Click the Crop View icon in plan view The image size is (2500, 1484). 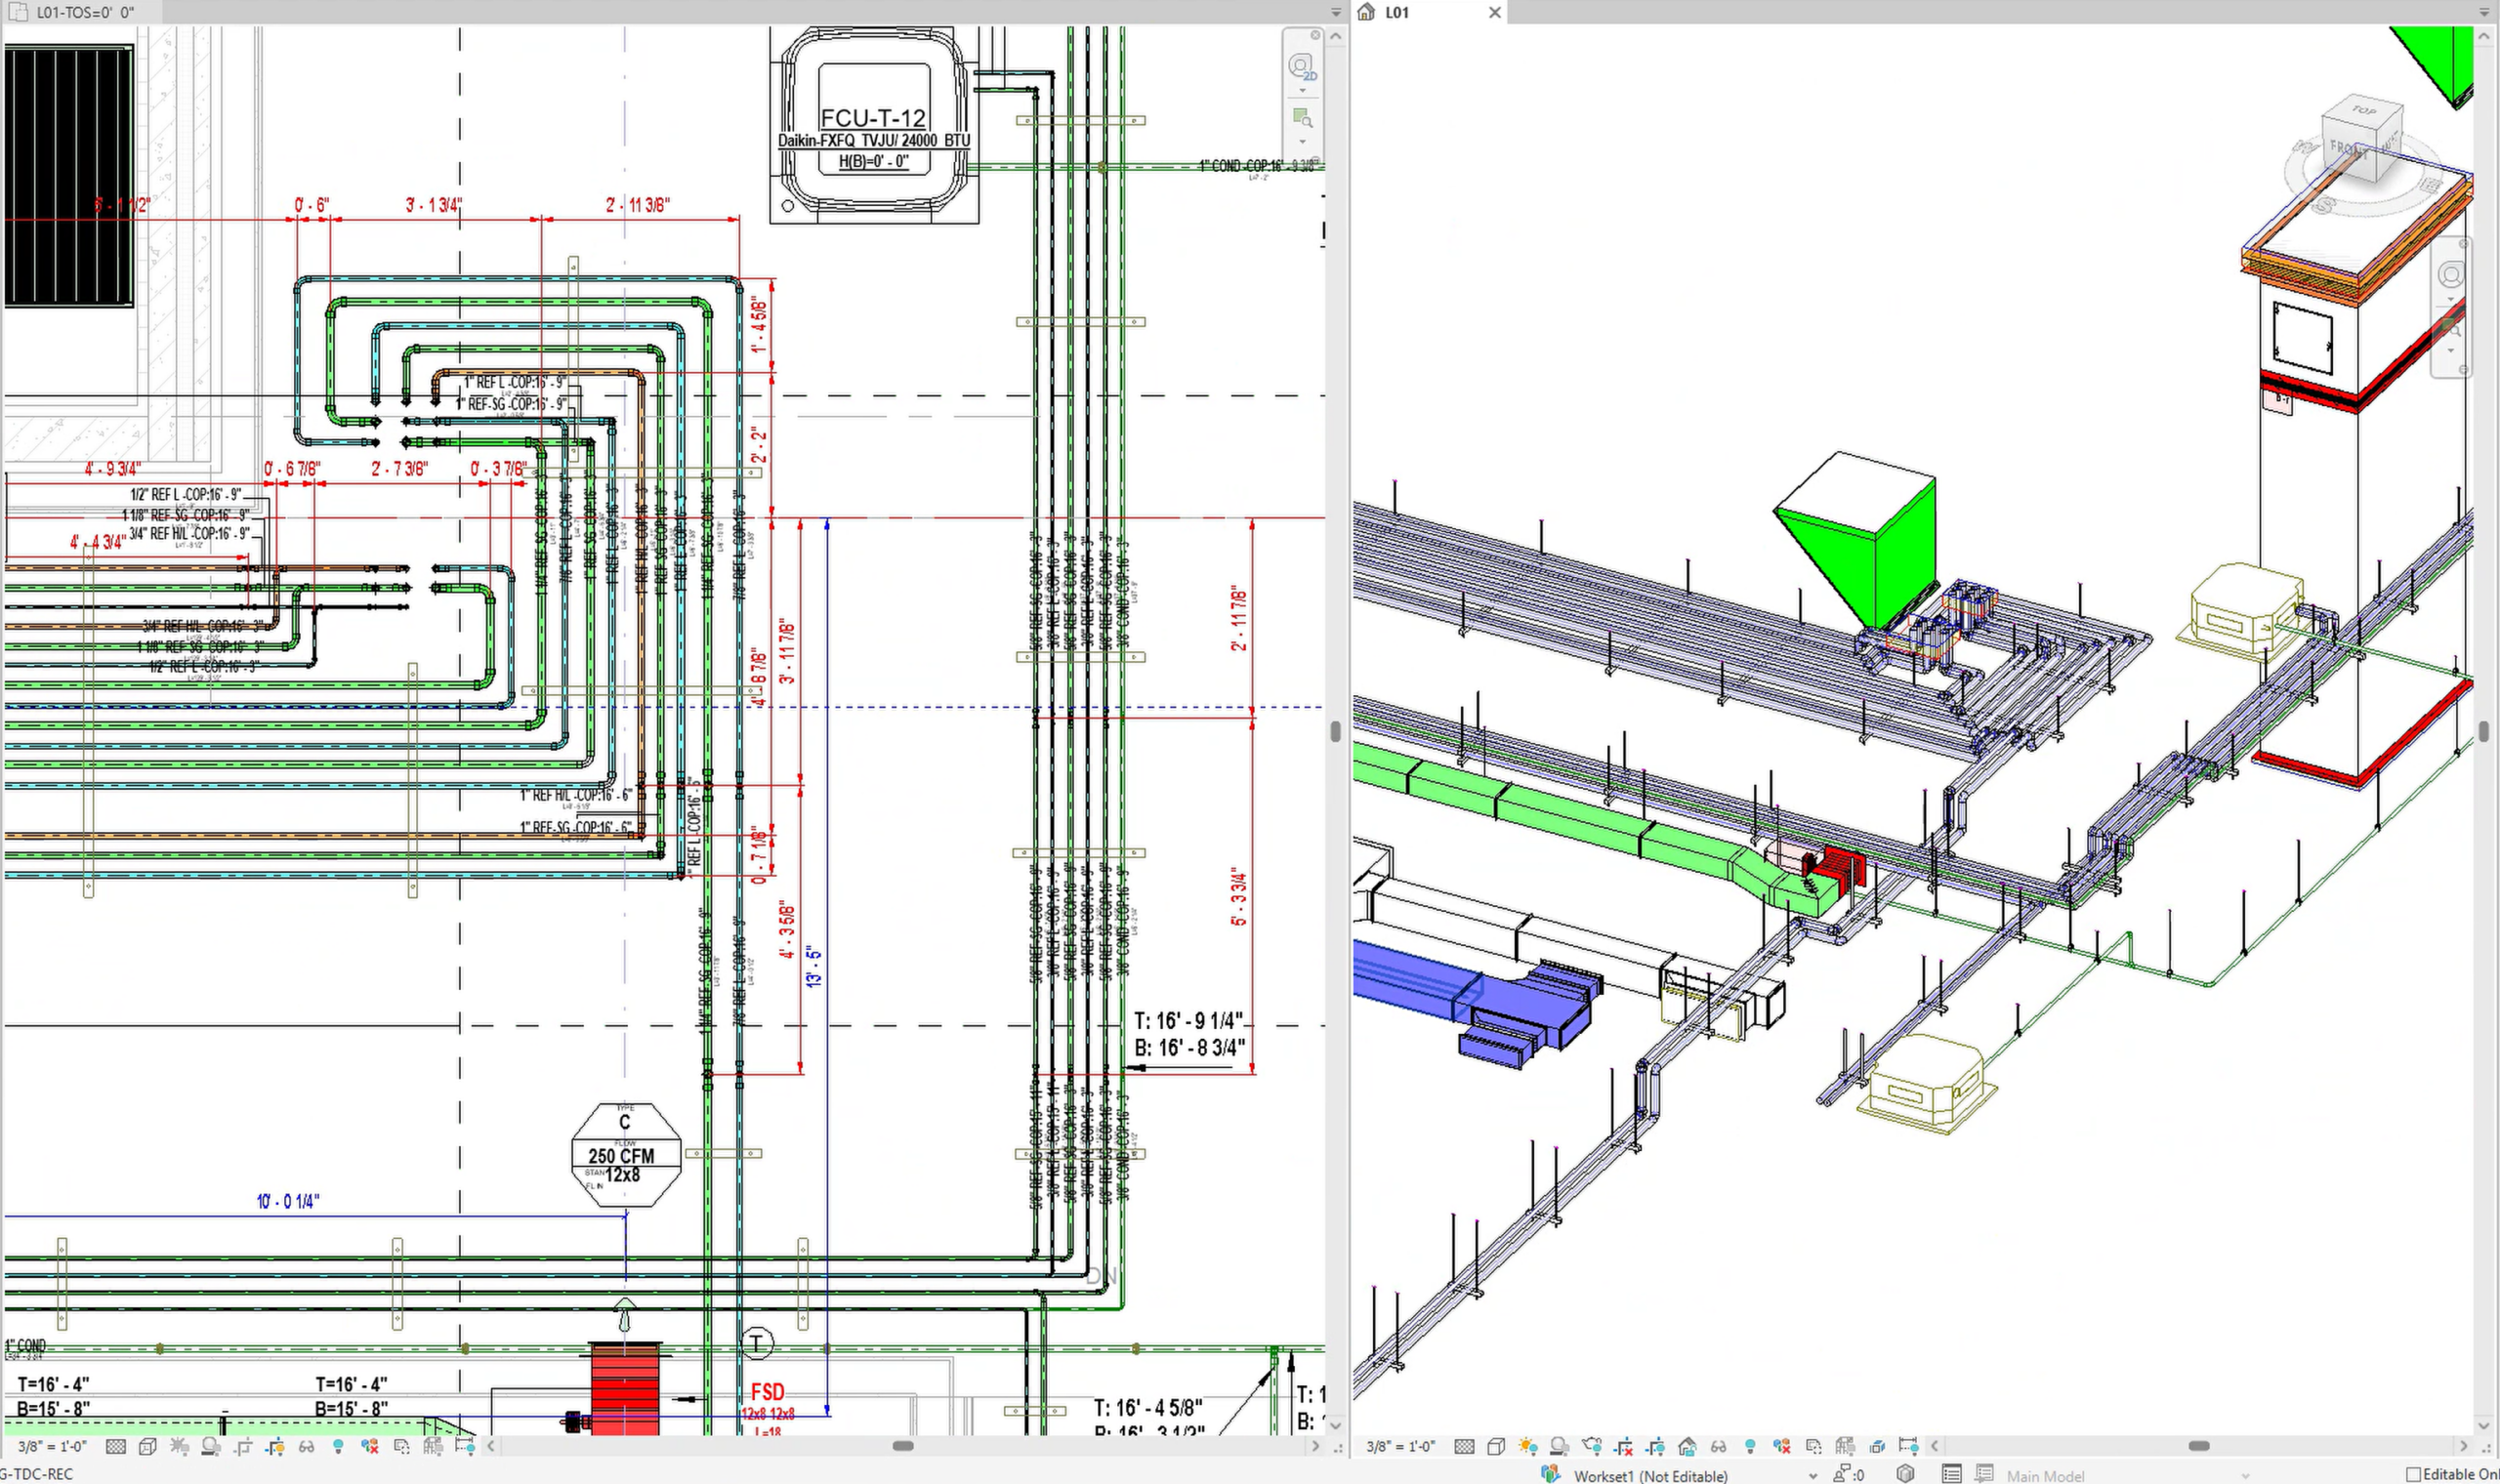click(243, 1447)
